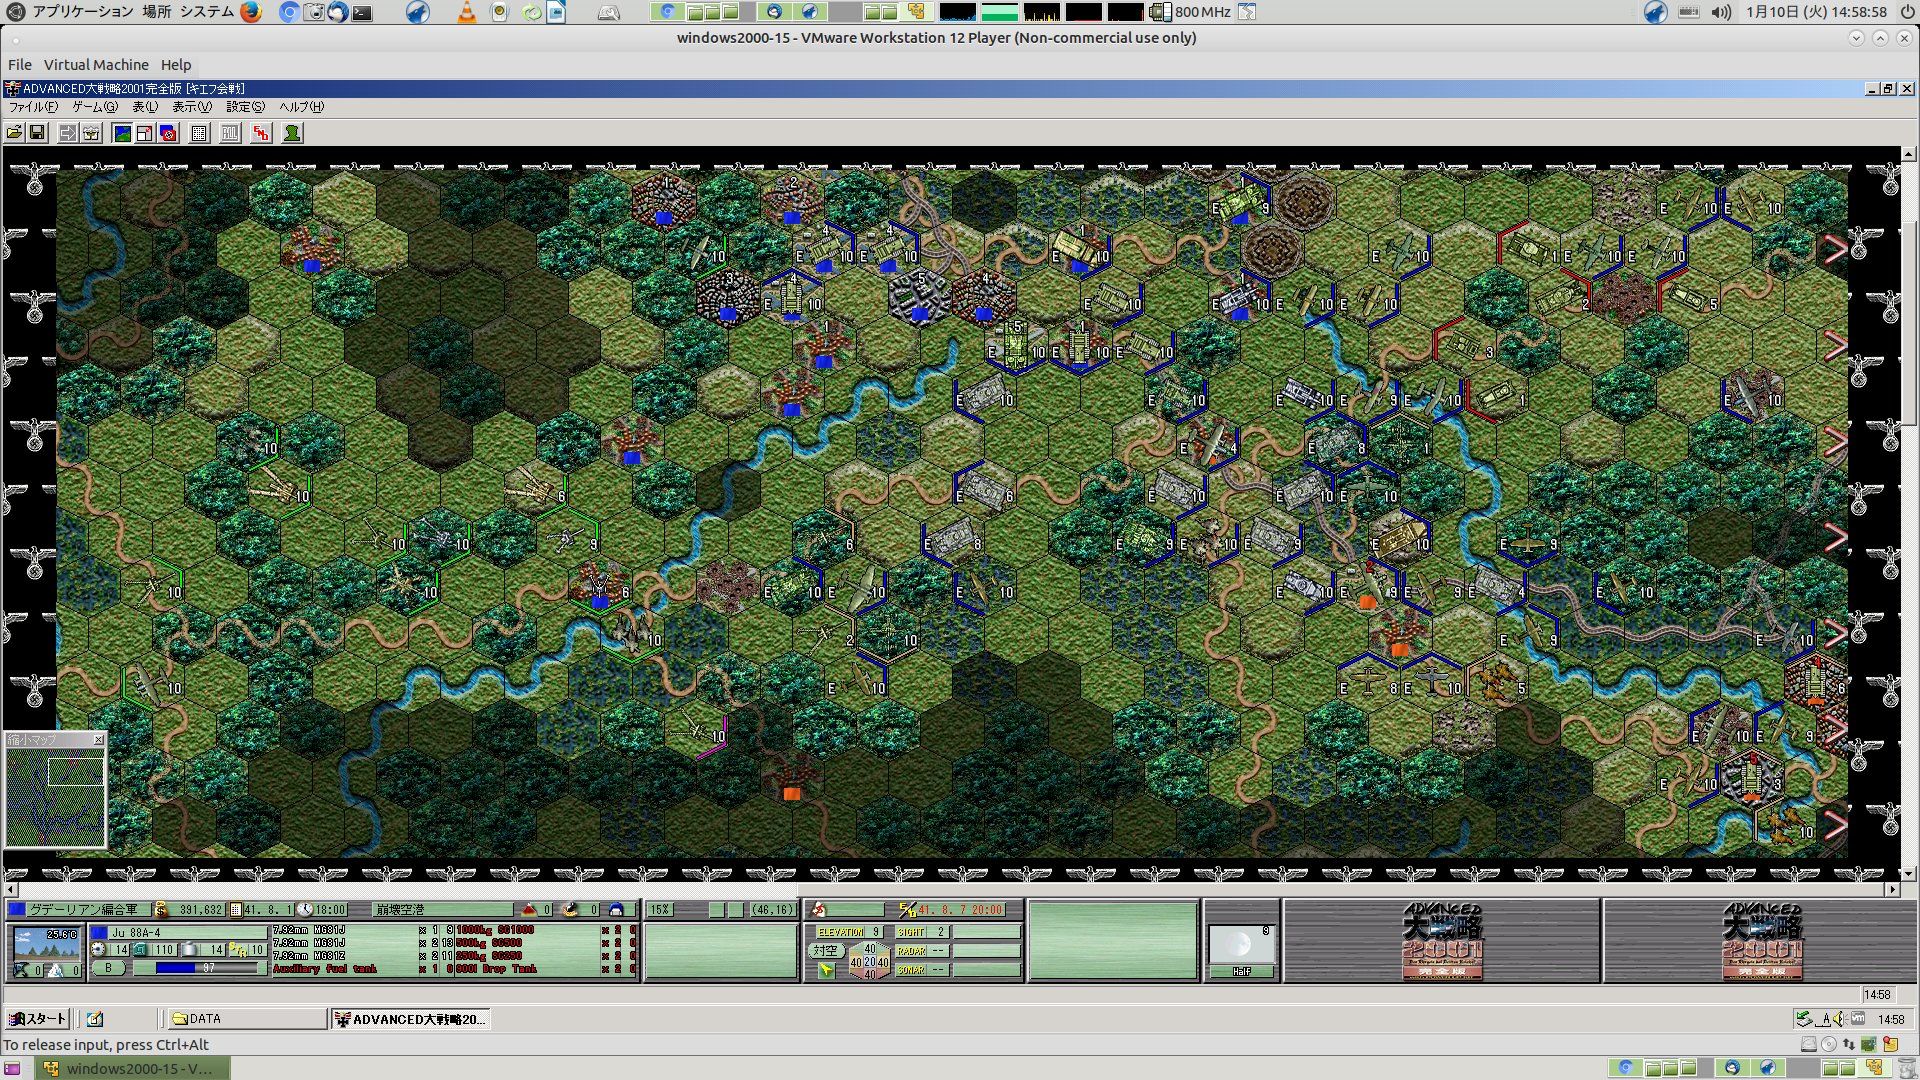Open the VMware Virtual Machine menu
Screen dimensions: 1920x1080
tap(96, 65)
